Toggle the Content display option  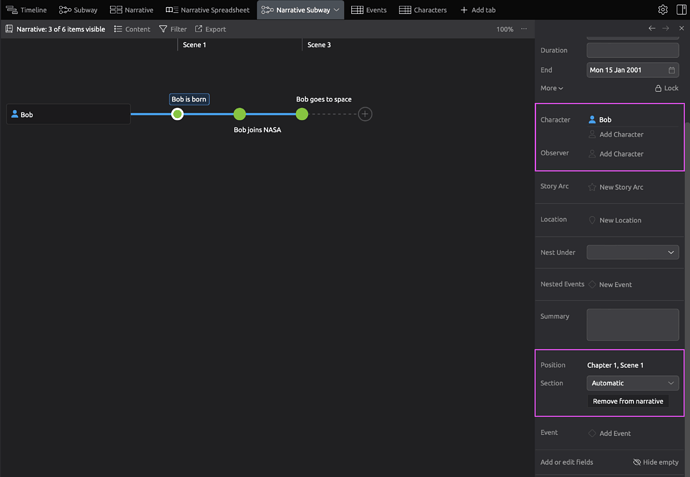point(132,29)
